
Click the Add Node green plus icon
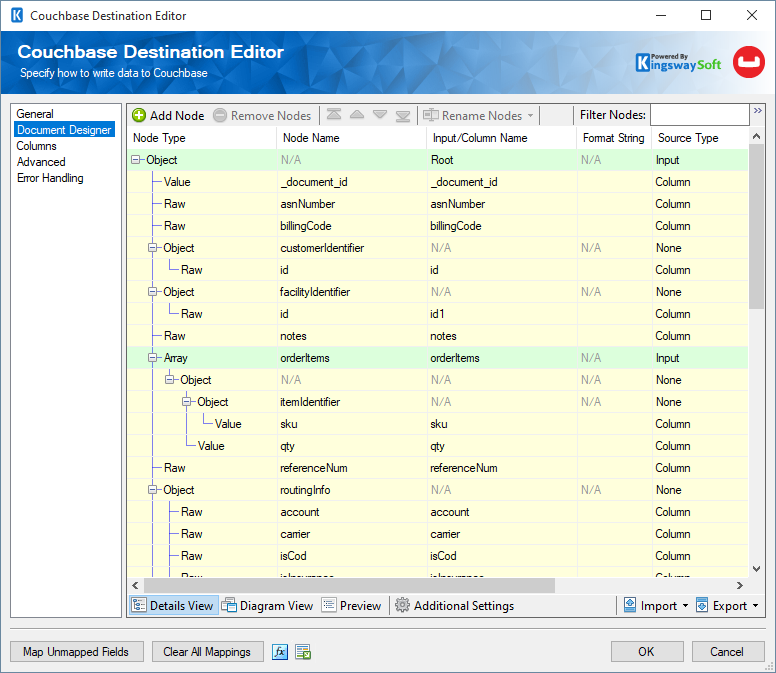[139, 115]
